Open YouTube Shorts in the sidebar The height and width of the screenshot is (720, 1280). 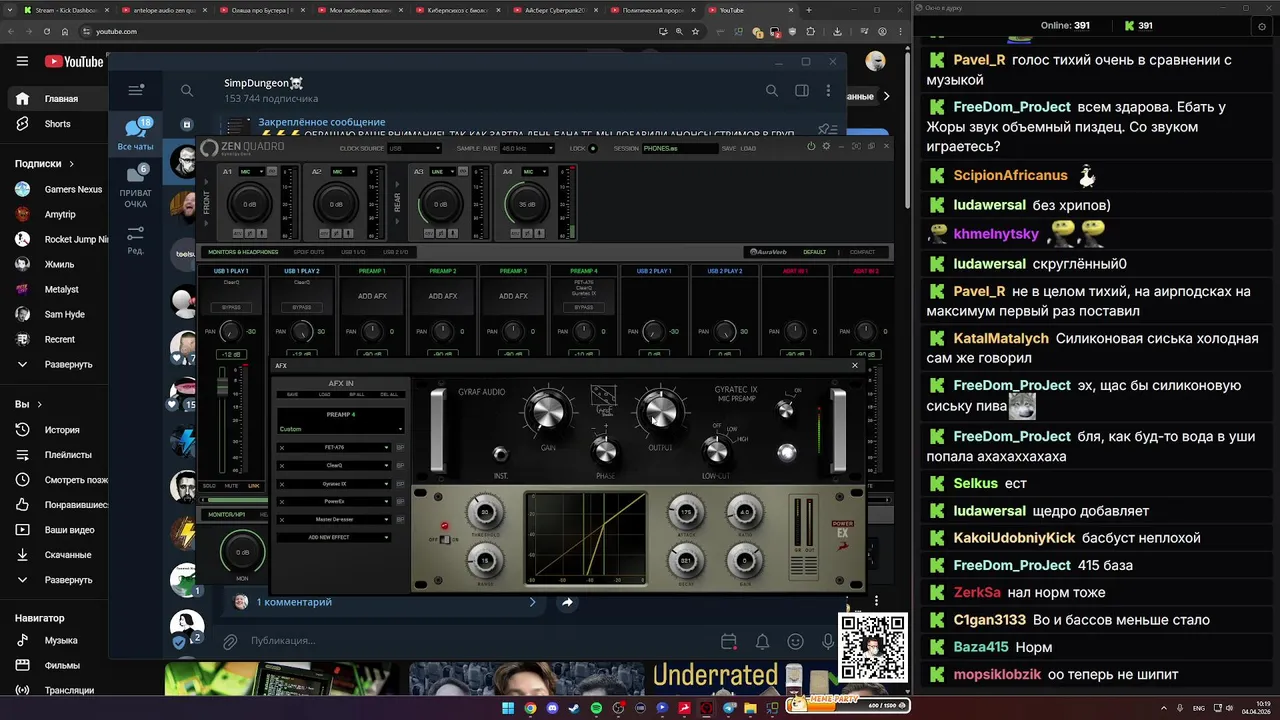point(57,124)
